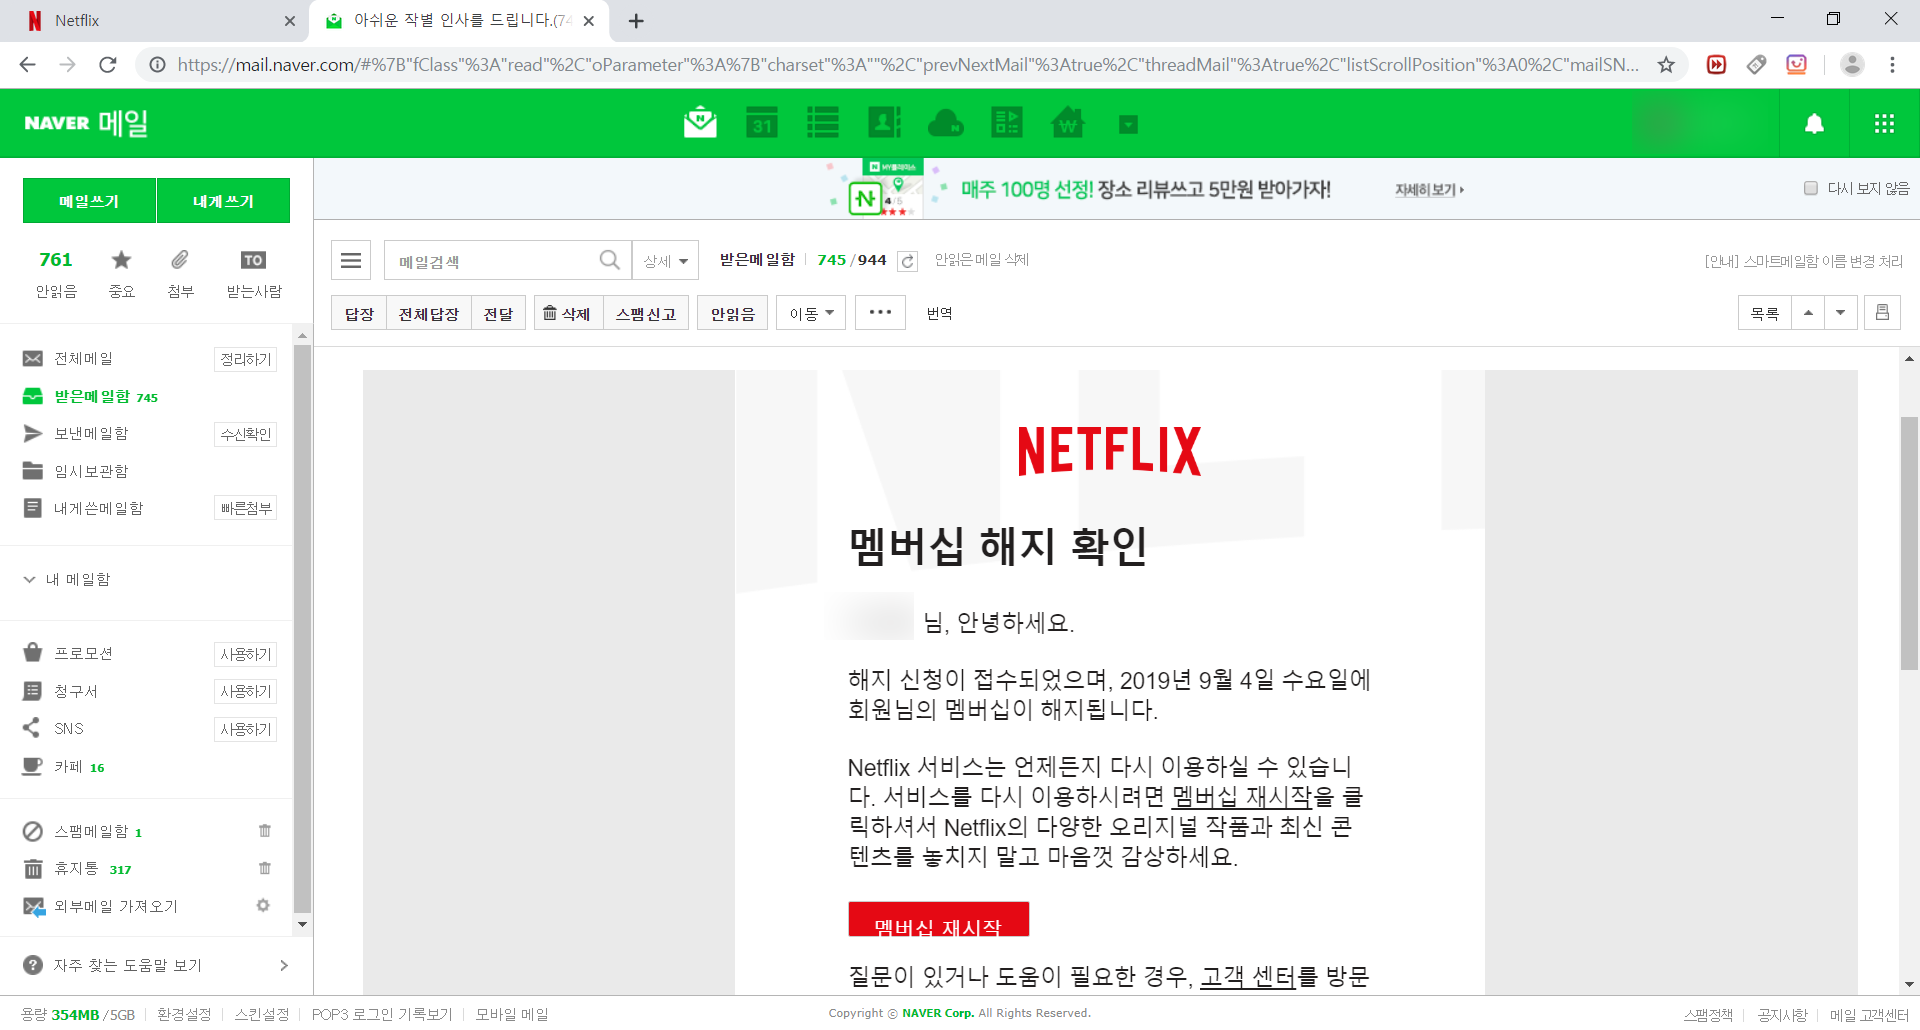This screenshot has width=1920, height=1030.
Task: Open 환경설정 in the footer
Action: pyautogui.click(x=184, y=1014)
